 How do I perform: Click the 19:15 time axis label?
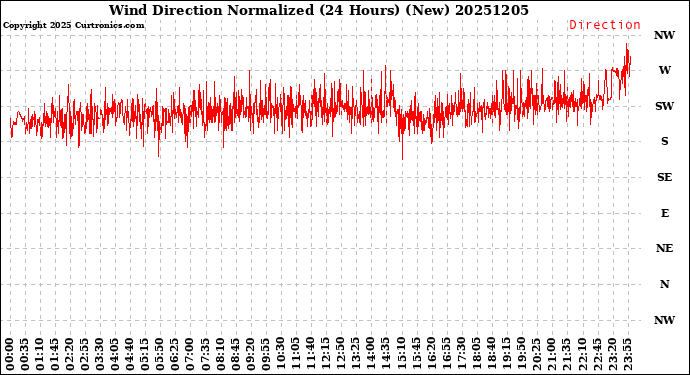click(x=506, y=355)
